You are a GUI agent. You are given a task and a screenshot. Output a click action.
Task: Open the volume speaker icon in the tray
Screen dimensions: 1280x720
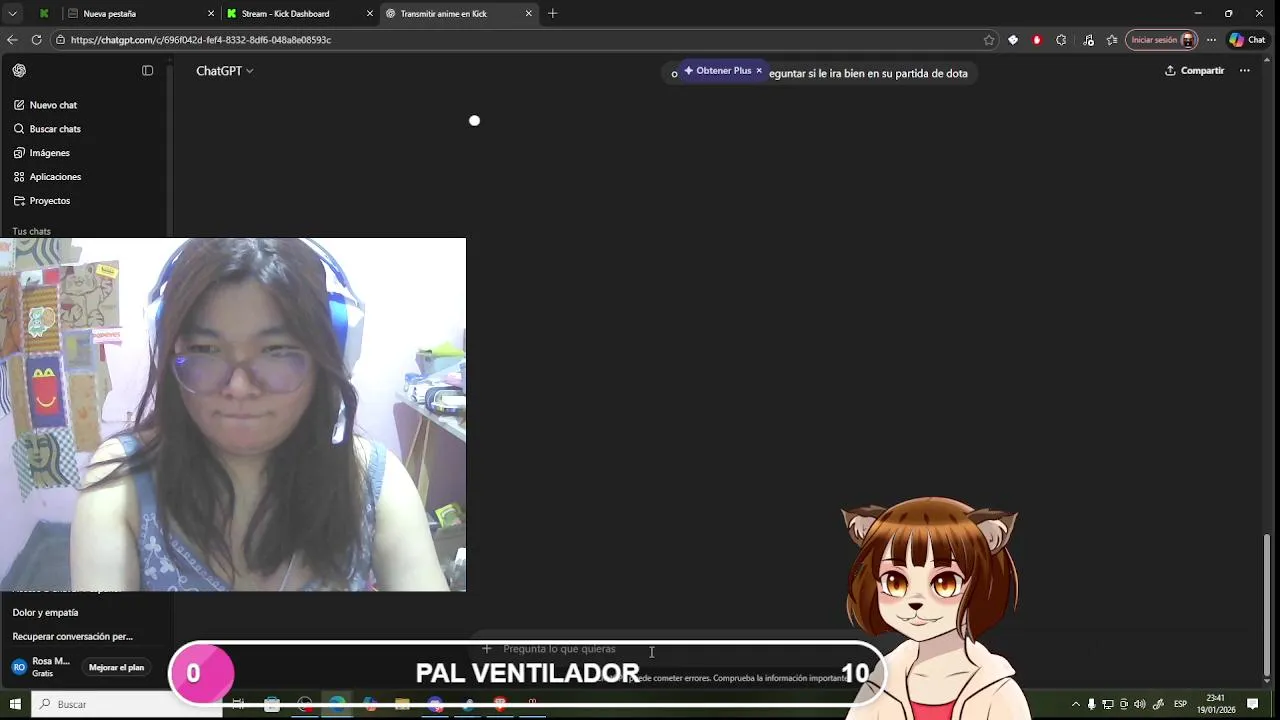tap(1140, 704)
